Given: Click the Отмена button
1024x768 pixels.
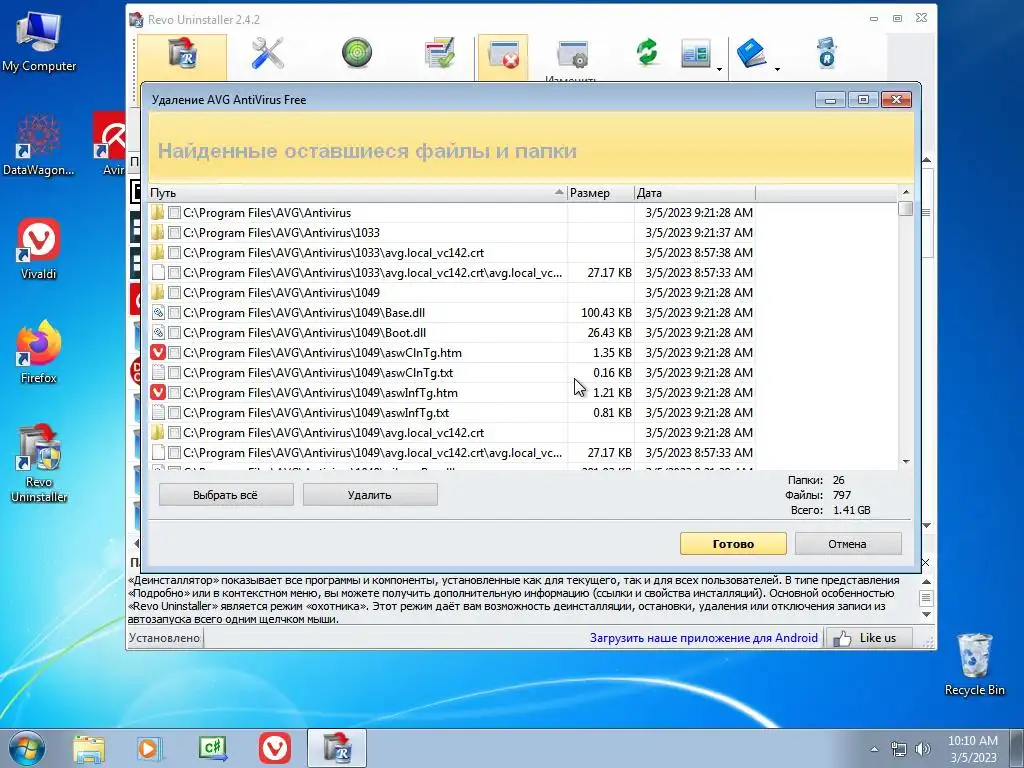Looking at the screenshot, I should (x=848, y=544).
